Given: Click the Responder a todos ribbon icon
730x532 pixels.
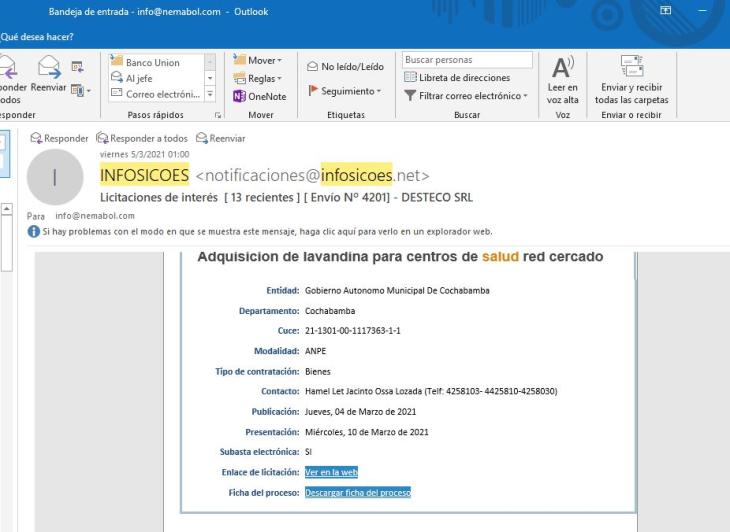Looking at the screenshot, I should (10, 79).
